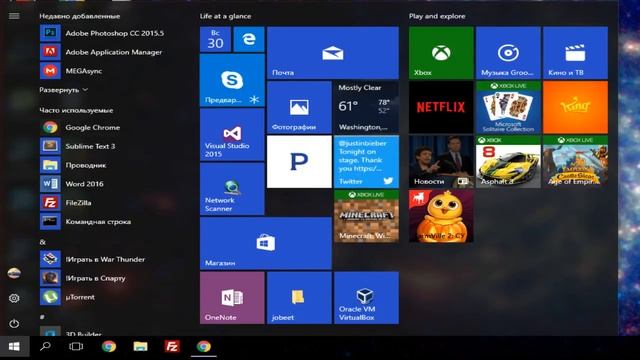The width and height of the screenshot is (640, 360).
Task: Open the Фотографии photos tile
Action: (x=299, y=107)
